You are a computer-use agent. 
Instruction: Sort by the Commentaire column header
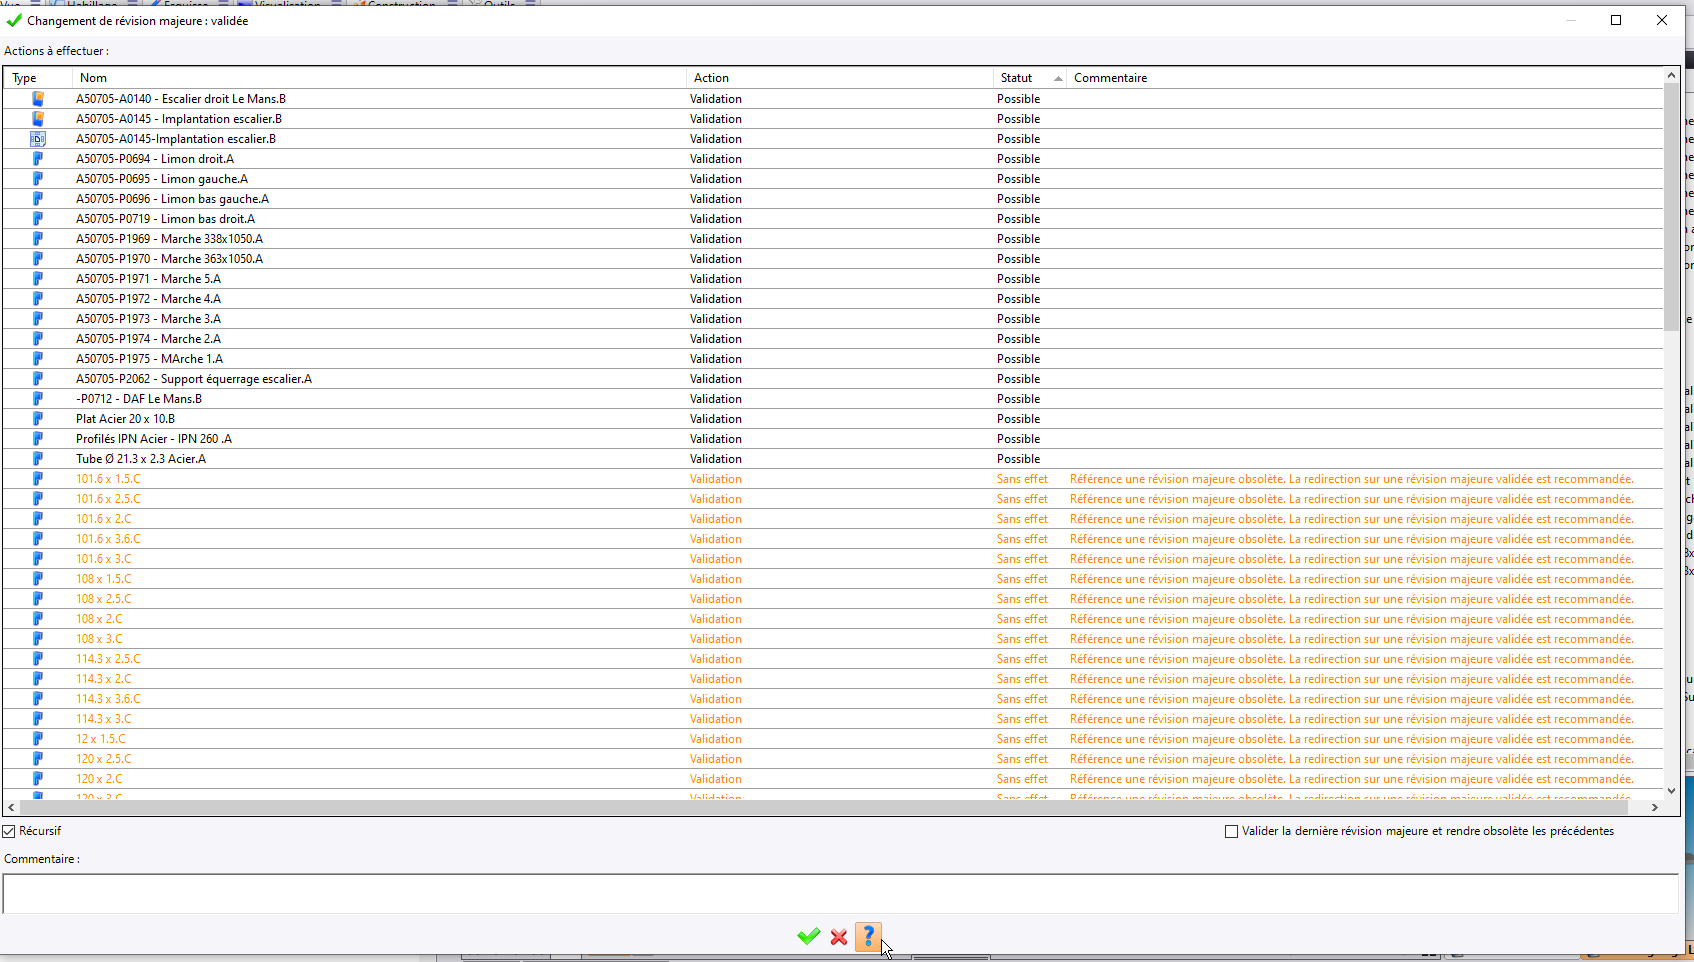click(1364, 78)
